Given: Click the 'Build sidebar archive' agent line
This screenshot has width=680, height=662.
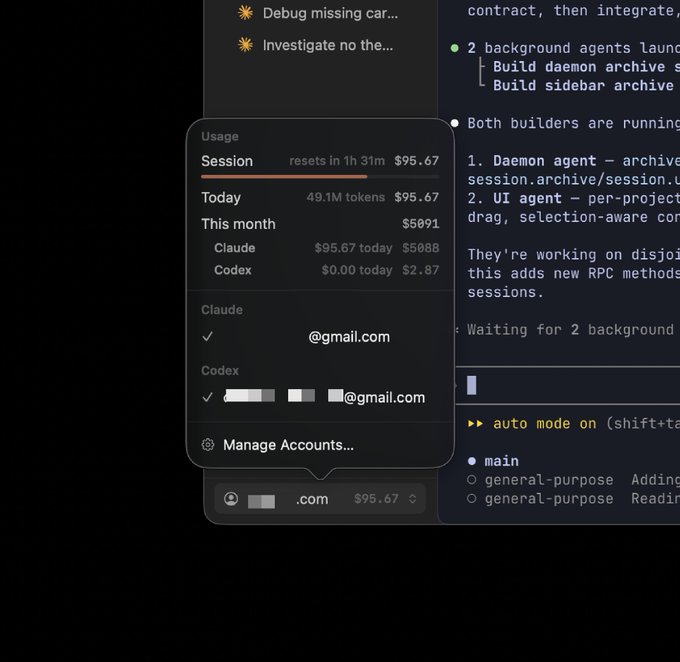Looking at the screenshot, I should (586, 85).
